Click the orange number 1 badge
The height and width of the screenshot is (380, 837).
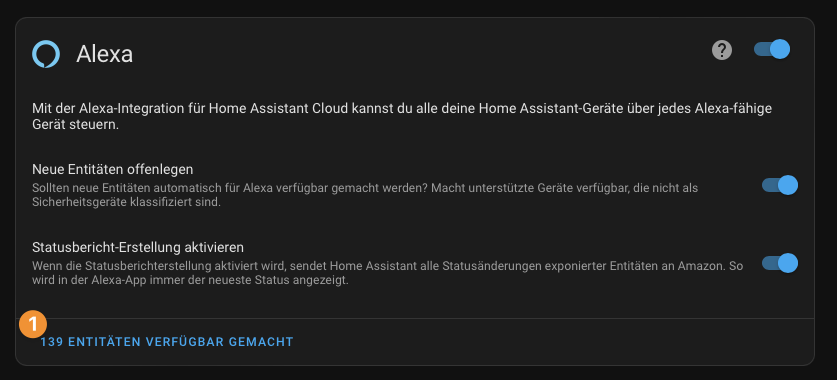(33, 324)
